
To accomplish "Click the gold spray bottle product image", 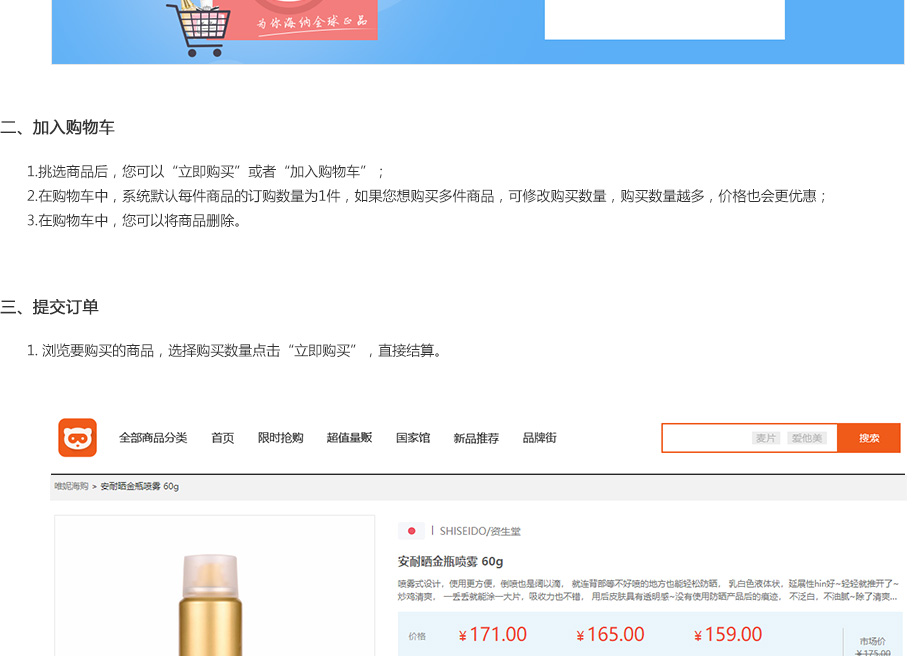I will click(210, 604).
